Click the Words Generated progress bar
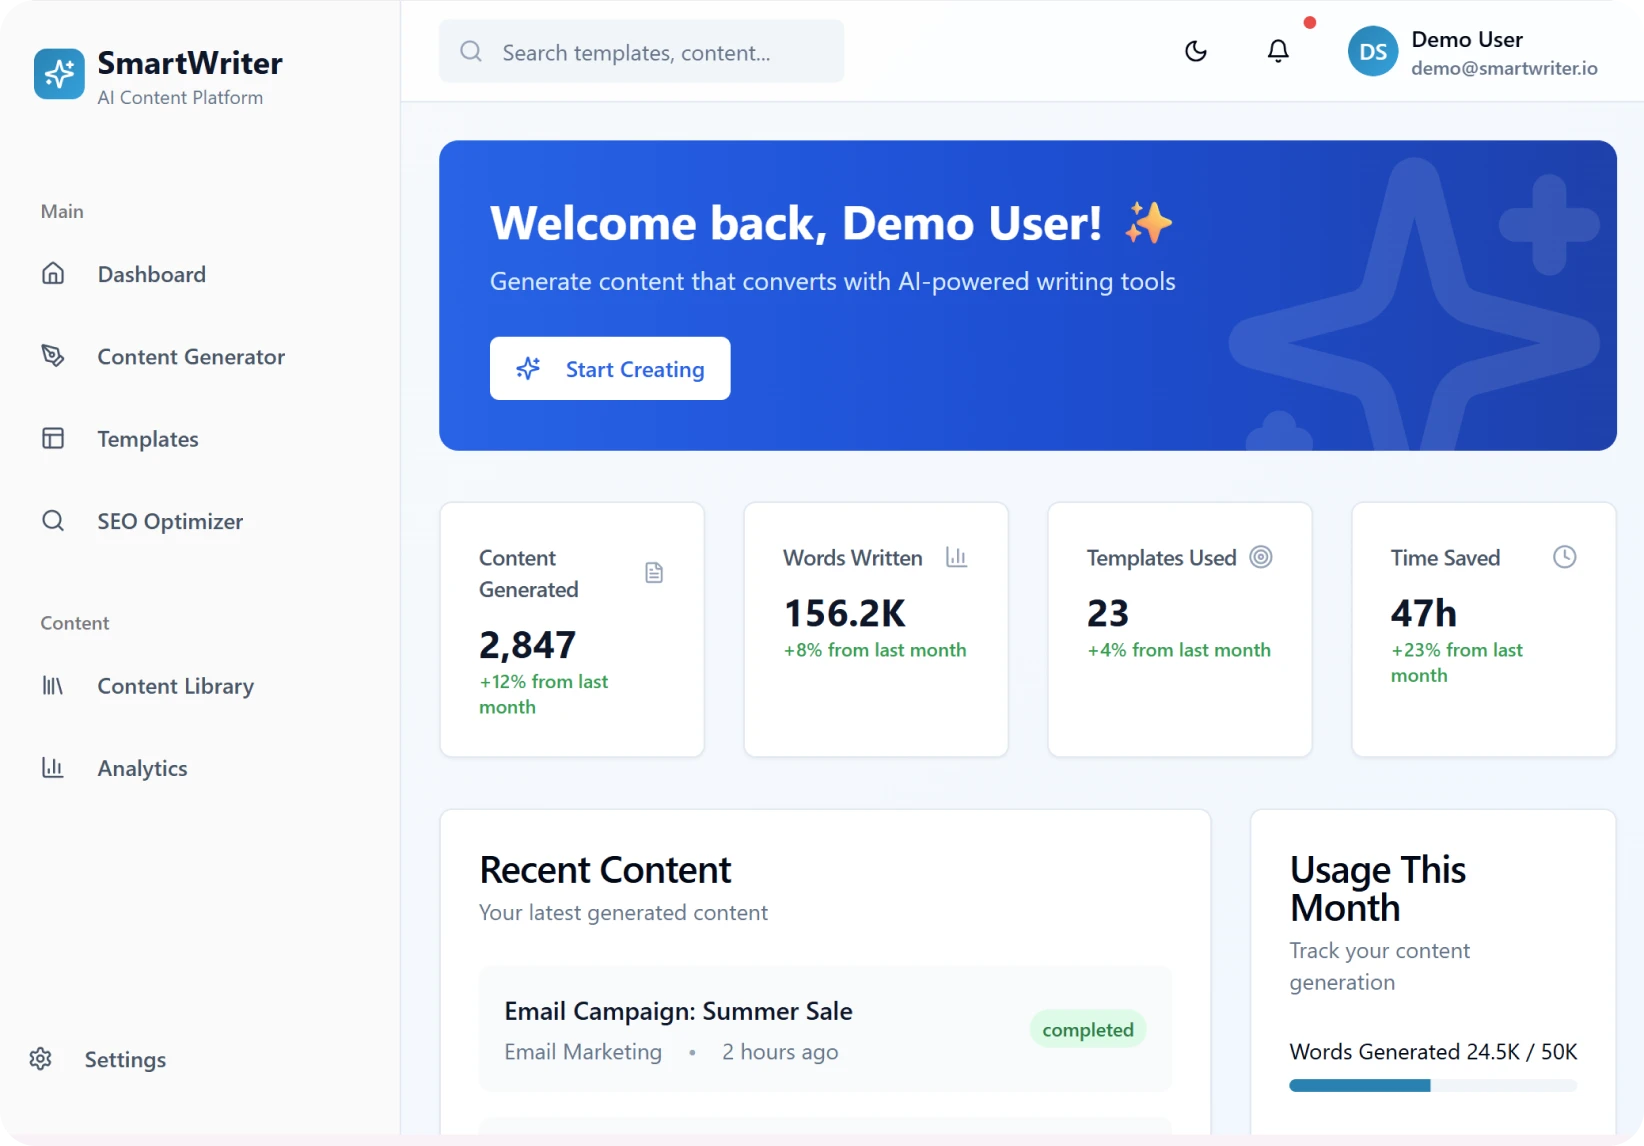 [x=1430, y=1085]
